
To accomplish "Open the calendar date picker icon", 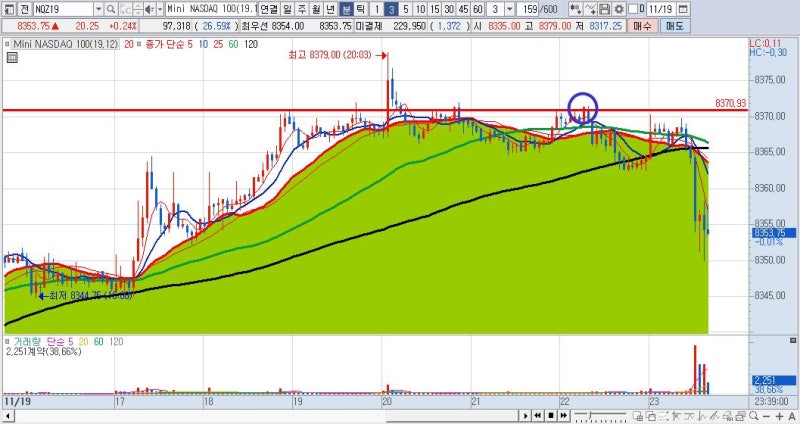I will 684,9.
